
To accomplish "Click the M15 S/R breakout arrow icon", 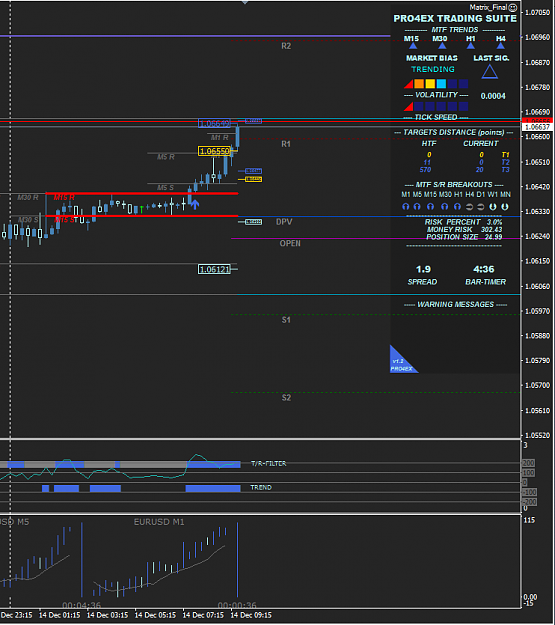I will (430, 206).
